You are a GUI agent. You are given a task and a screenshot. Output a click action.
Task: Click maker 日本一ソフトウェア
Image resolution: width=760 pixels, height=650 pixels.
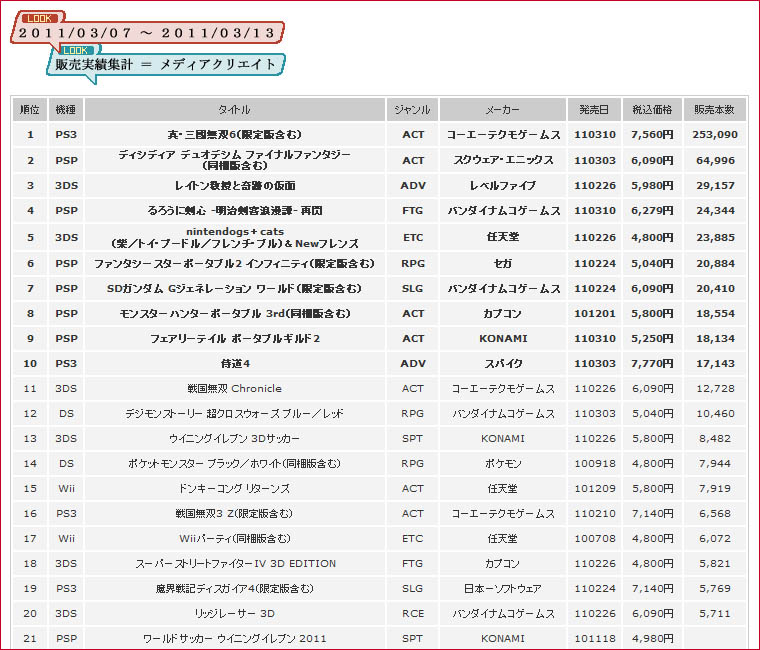(x=503, y=588)
